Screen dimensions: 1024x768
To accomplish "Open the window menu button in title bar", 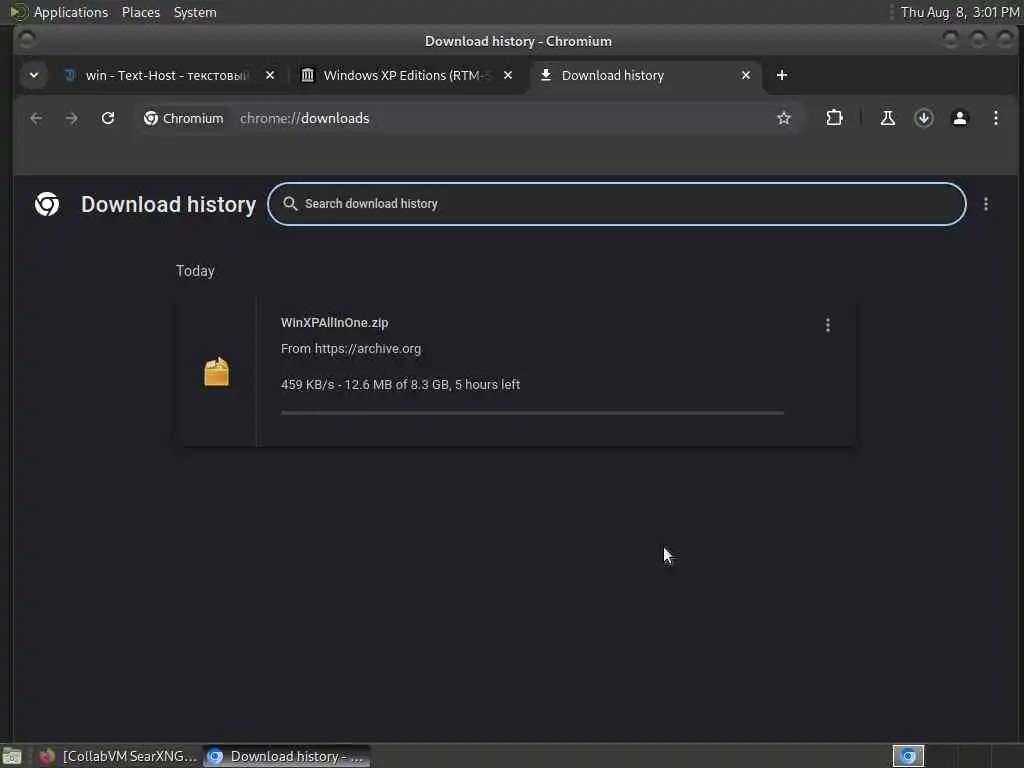I will (x=27, y=40).
